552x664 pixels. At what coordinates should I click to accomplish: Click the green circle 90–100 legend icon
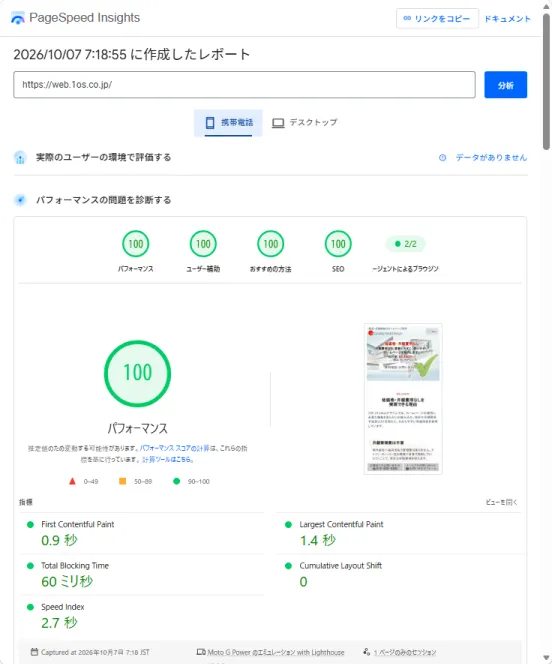pyautogui.click(x=177, y=481)
